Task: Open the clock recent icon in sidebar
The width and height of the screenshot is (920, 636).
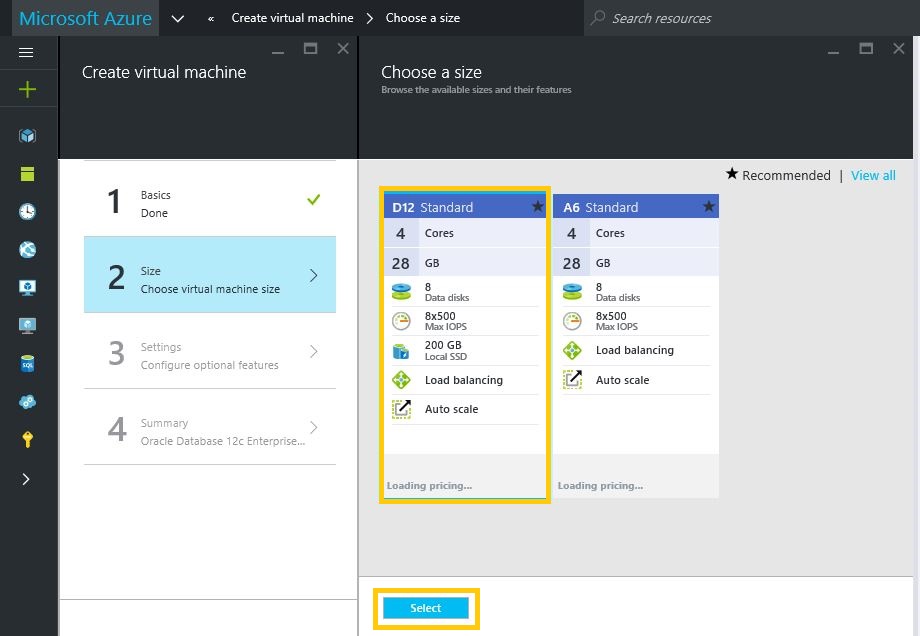Action: [x=27, y=211]
